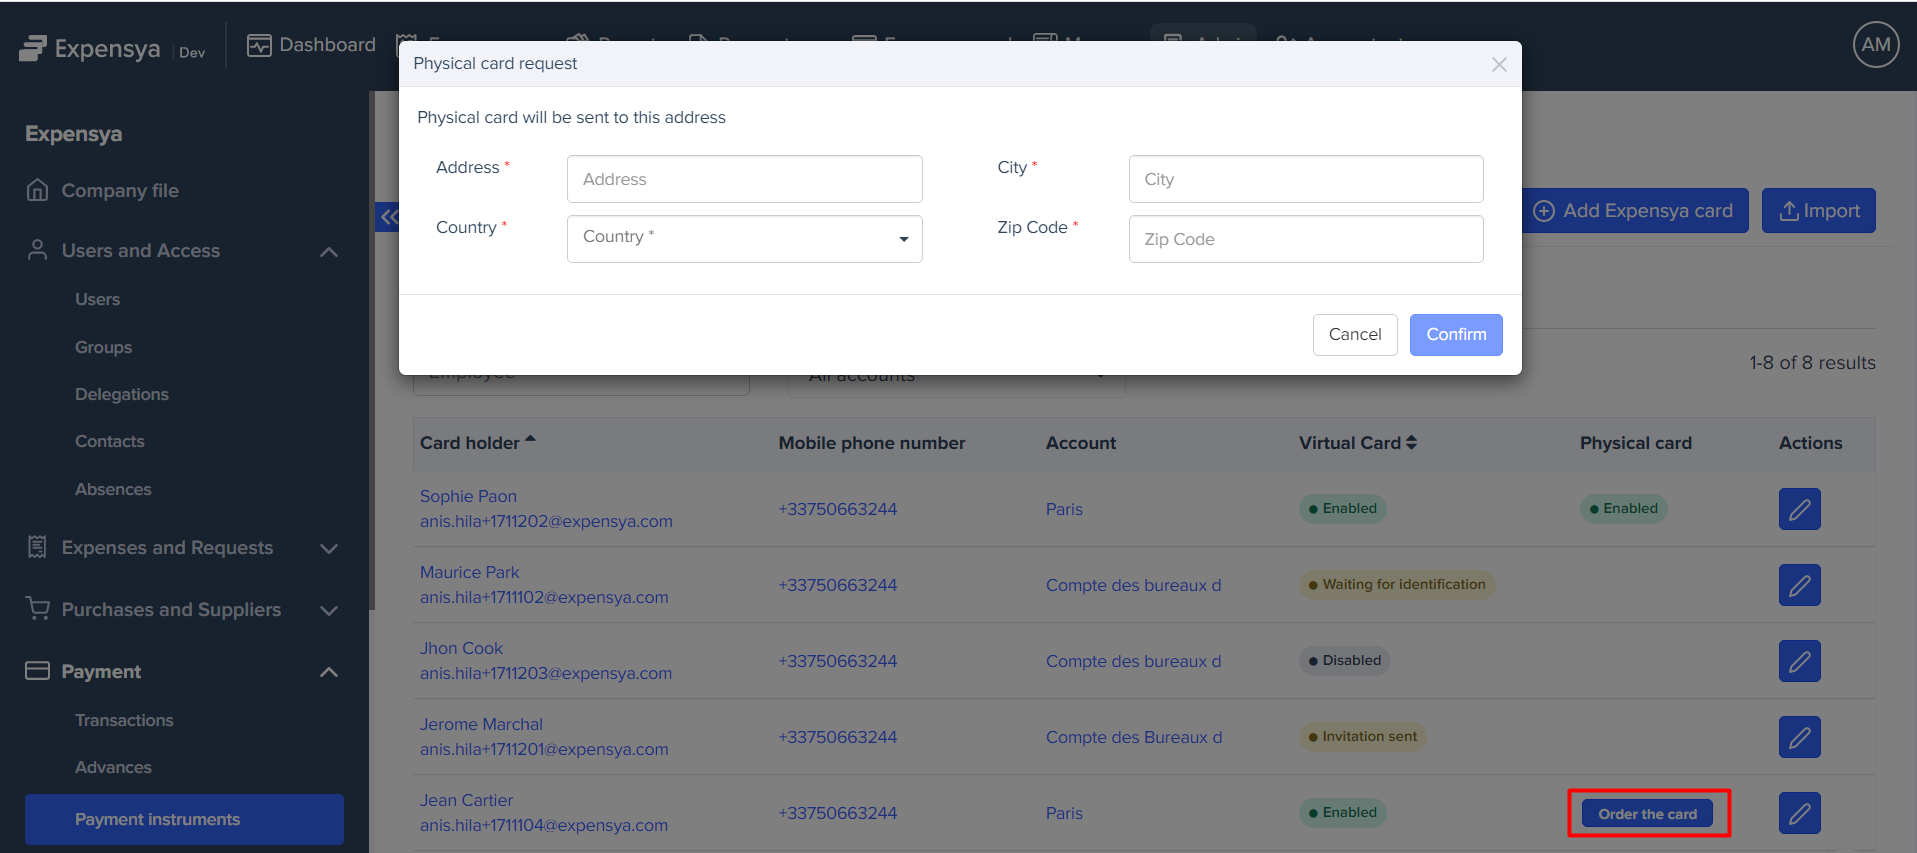This screenshot has height=853, width=1917.
Task: Collapse the sidebar with double-chevron icon
Action: click(388, 217)
